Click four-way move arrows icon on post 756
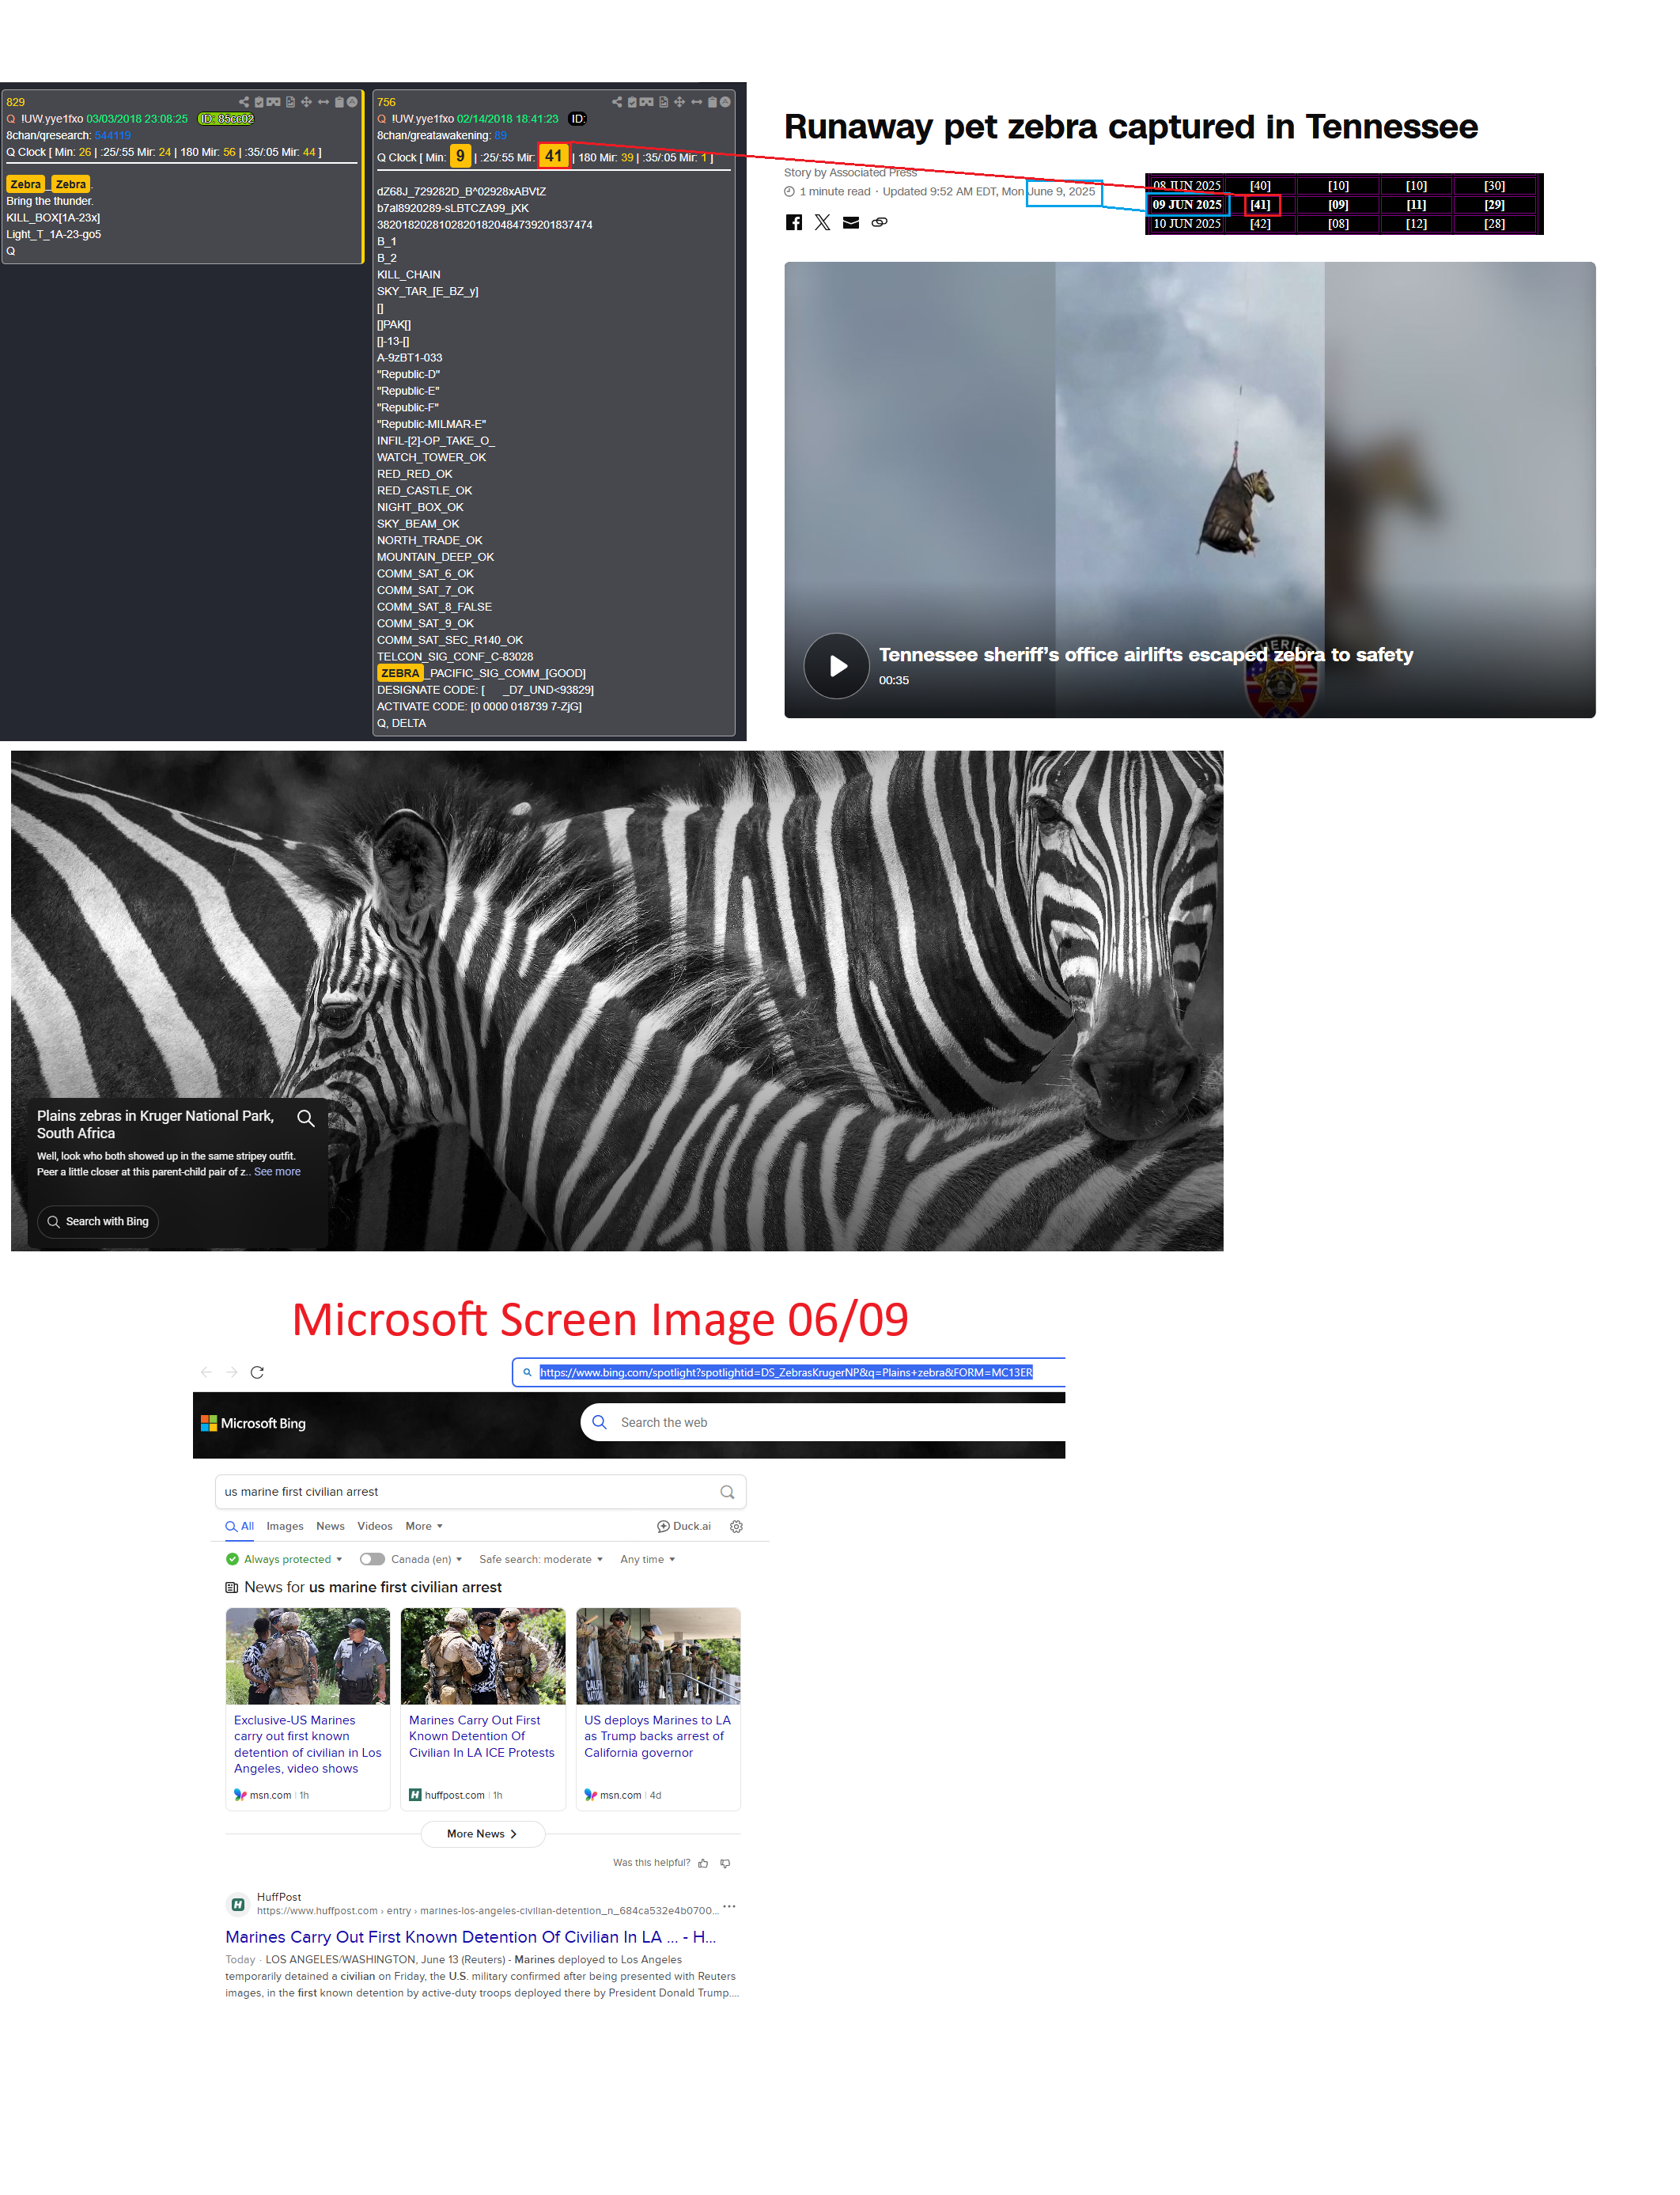1680x2195 pixels. pyautogui.click(x=680, y=102)
